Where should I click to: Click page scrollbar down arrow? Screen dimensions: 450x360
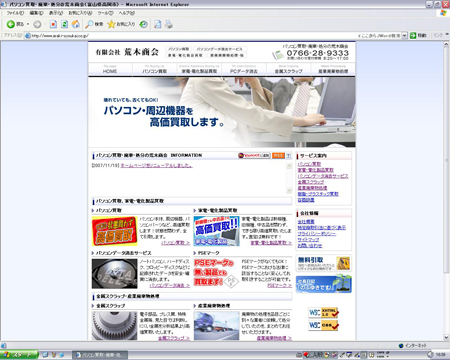[x=446, y=337]
